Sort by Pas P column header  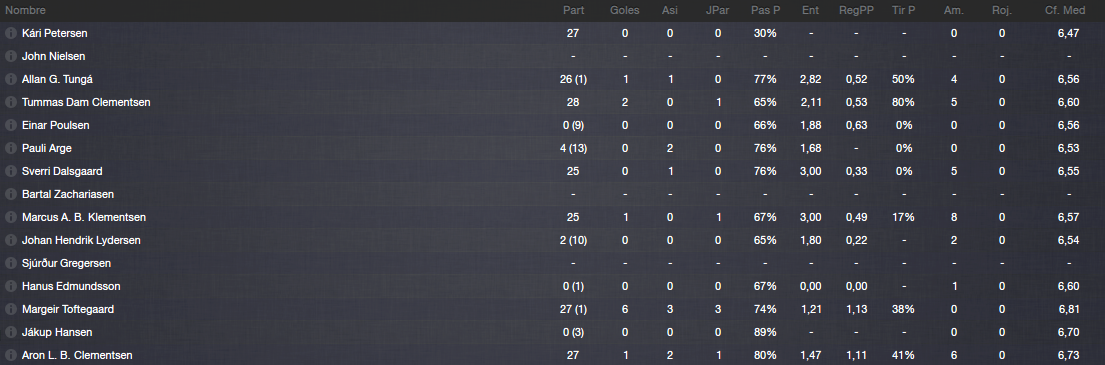[x=765, y=11]
